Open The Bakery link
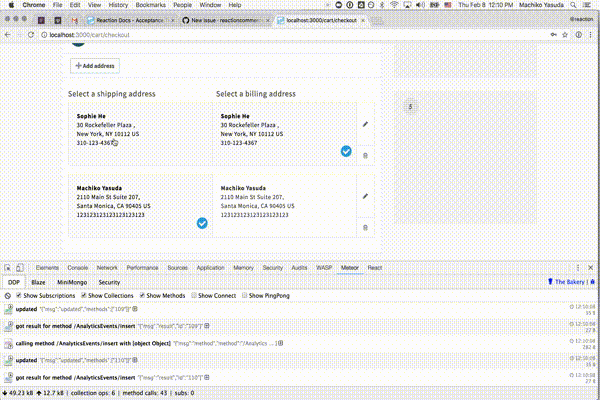This screenshot has height=400, width=600. coord(569,282)
